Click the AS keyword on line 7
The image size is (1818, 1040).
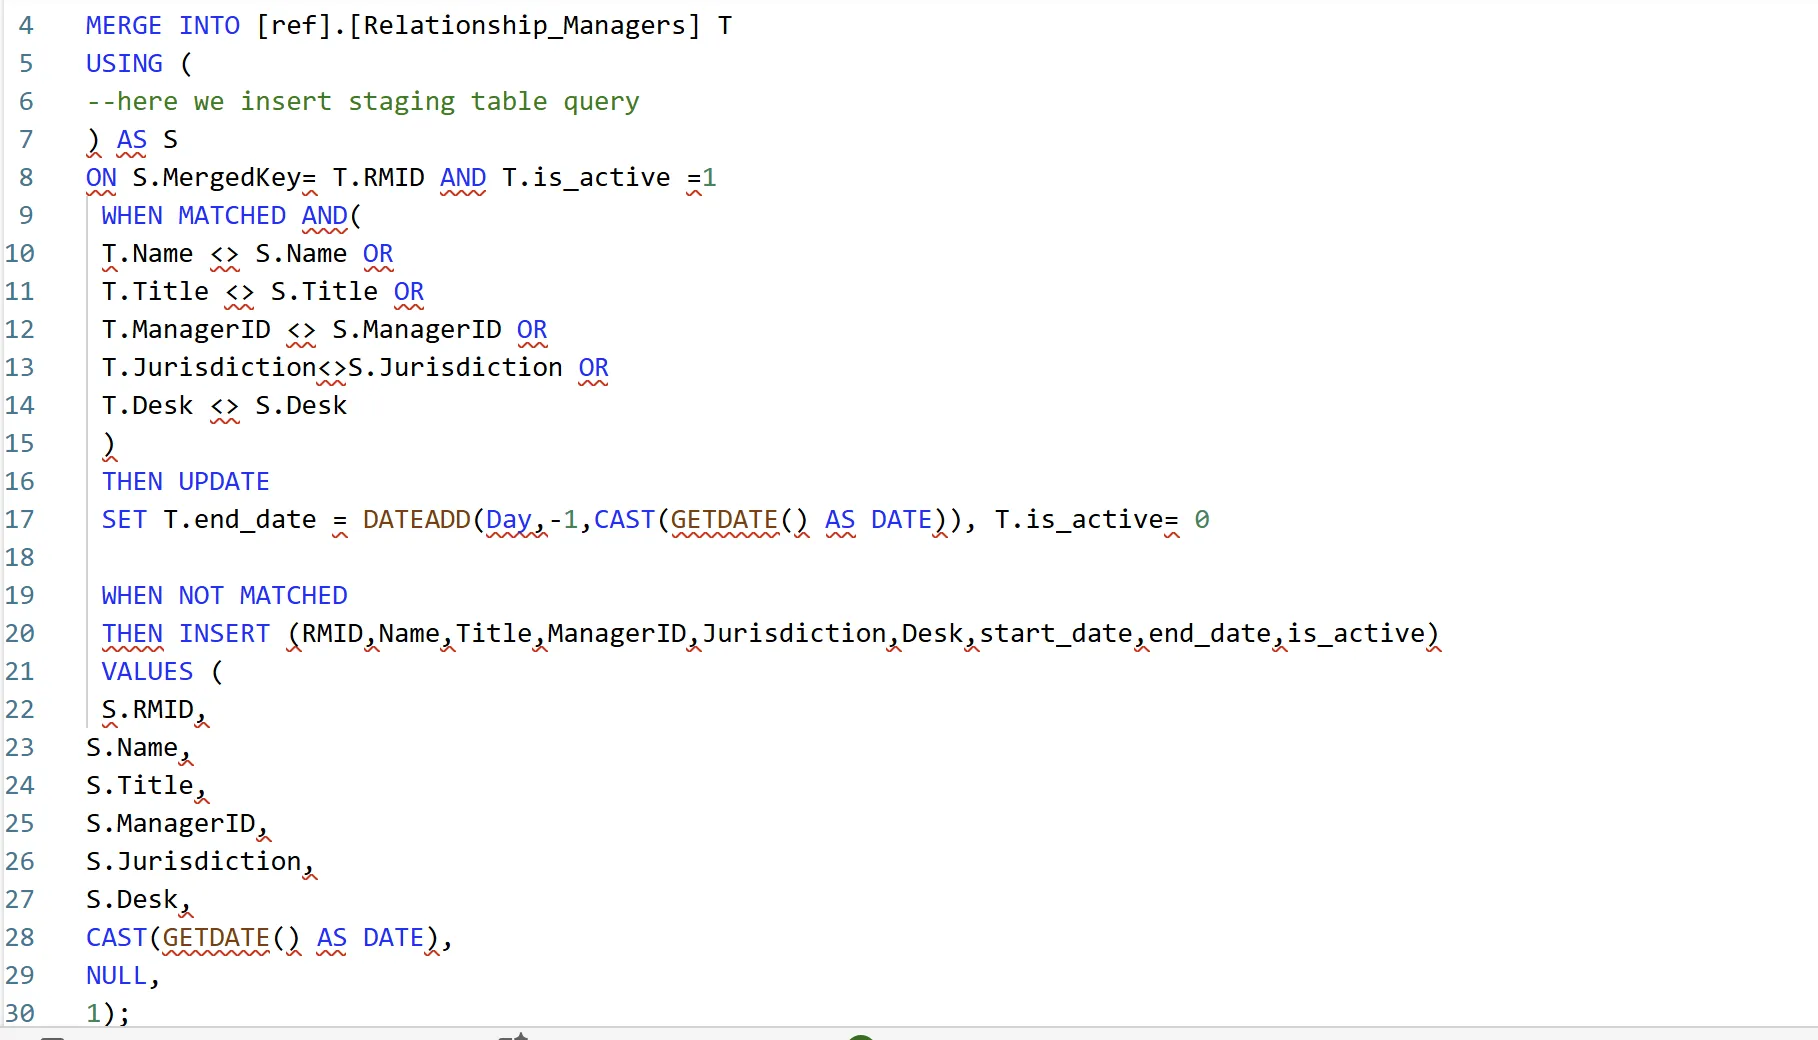click(x=132, y=139)
